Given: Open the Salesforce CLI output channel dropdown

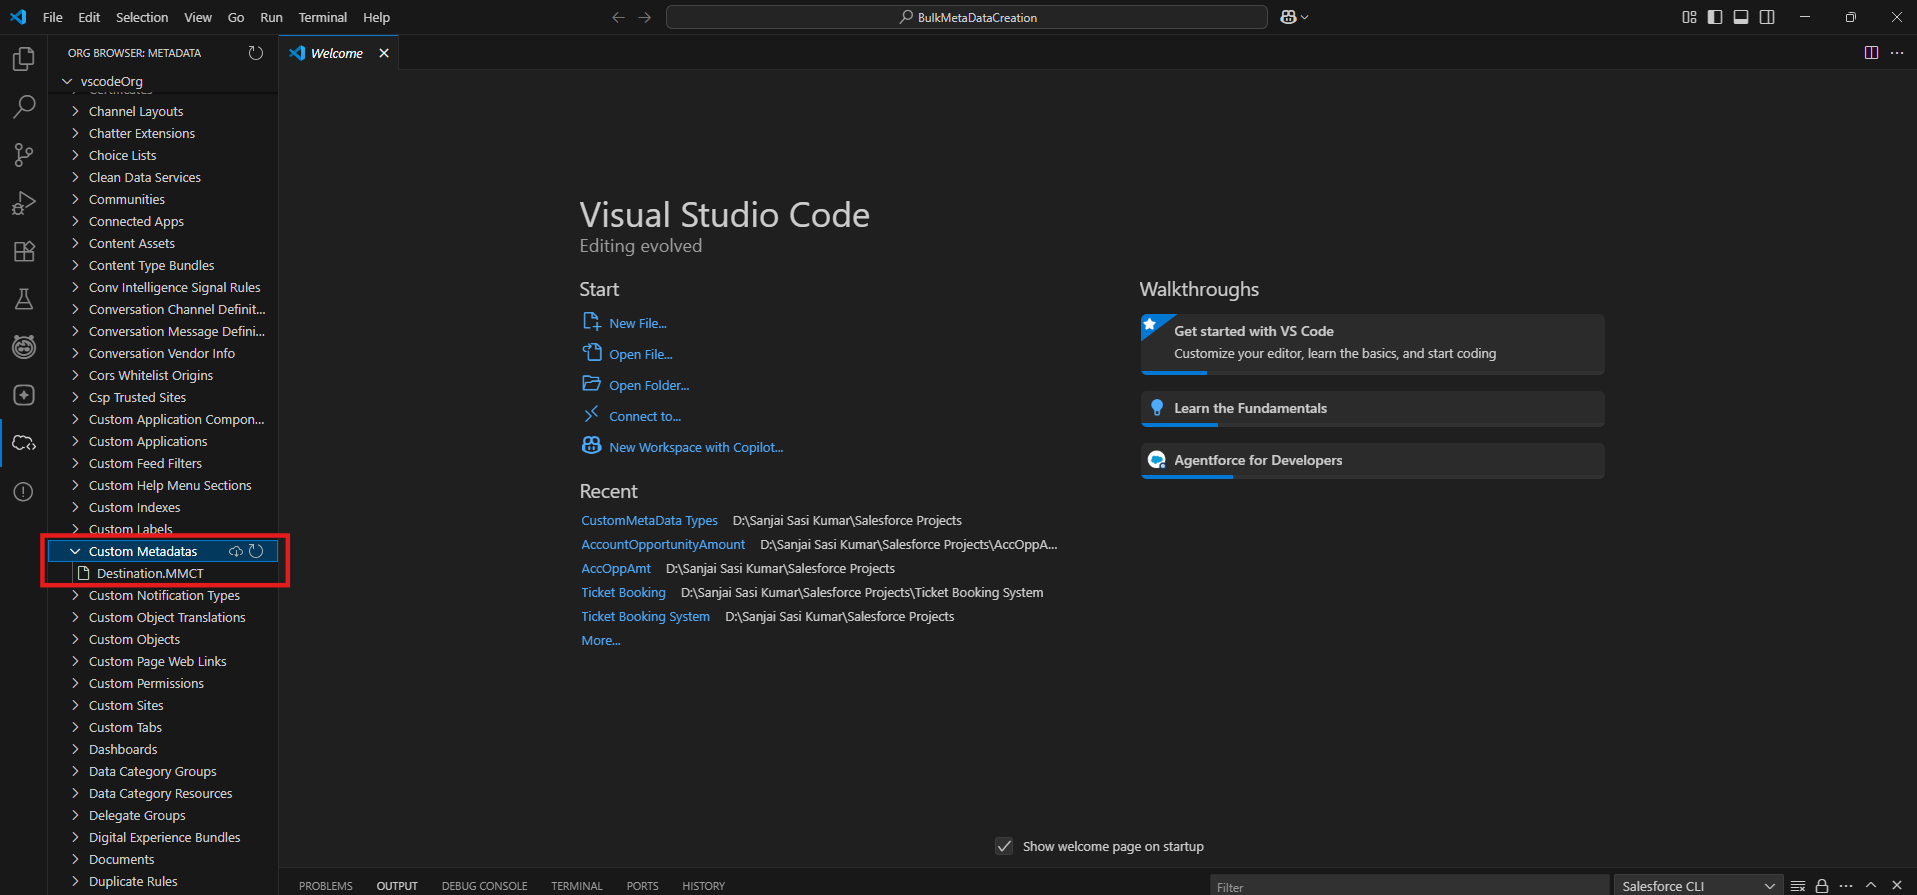Looking at the screenshot, I should coord(1697,886).
